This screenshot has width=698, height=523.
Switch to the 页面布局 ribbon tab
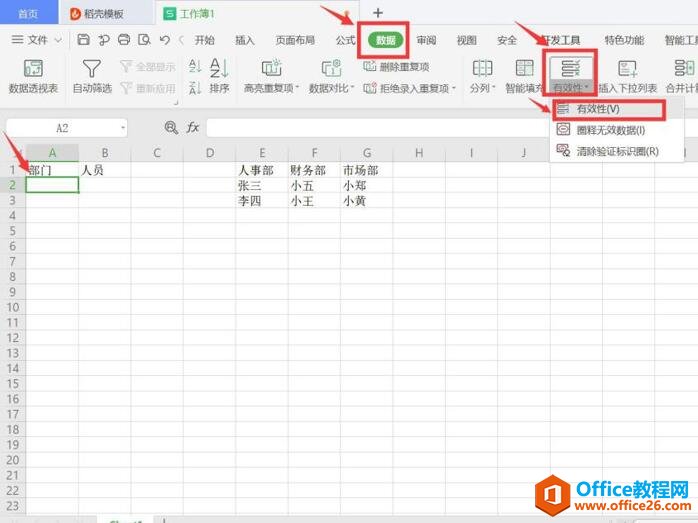[295, 40]
